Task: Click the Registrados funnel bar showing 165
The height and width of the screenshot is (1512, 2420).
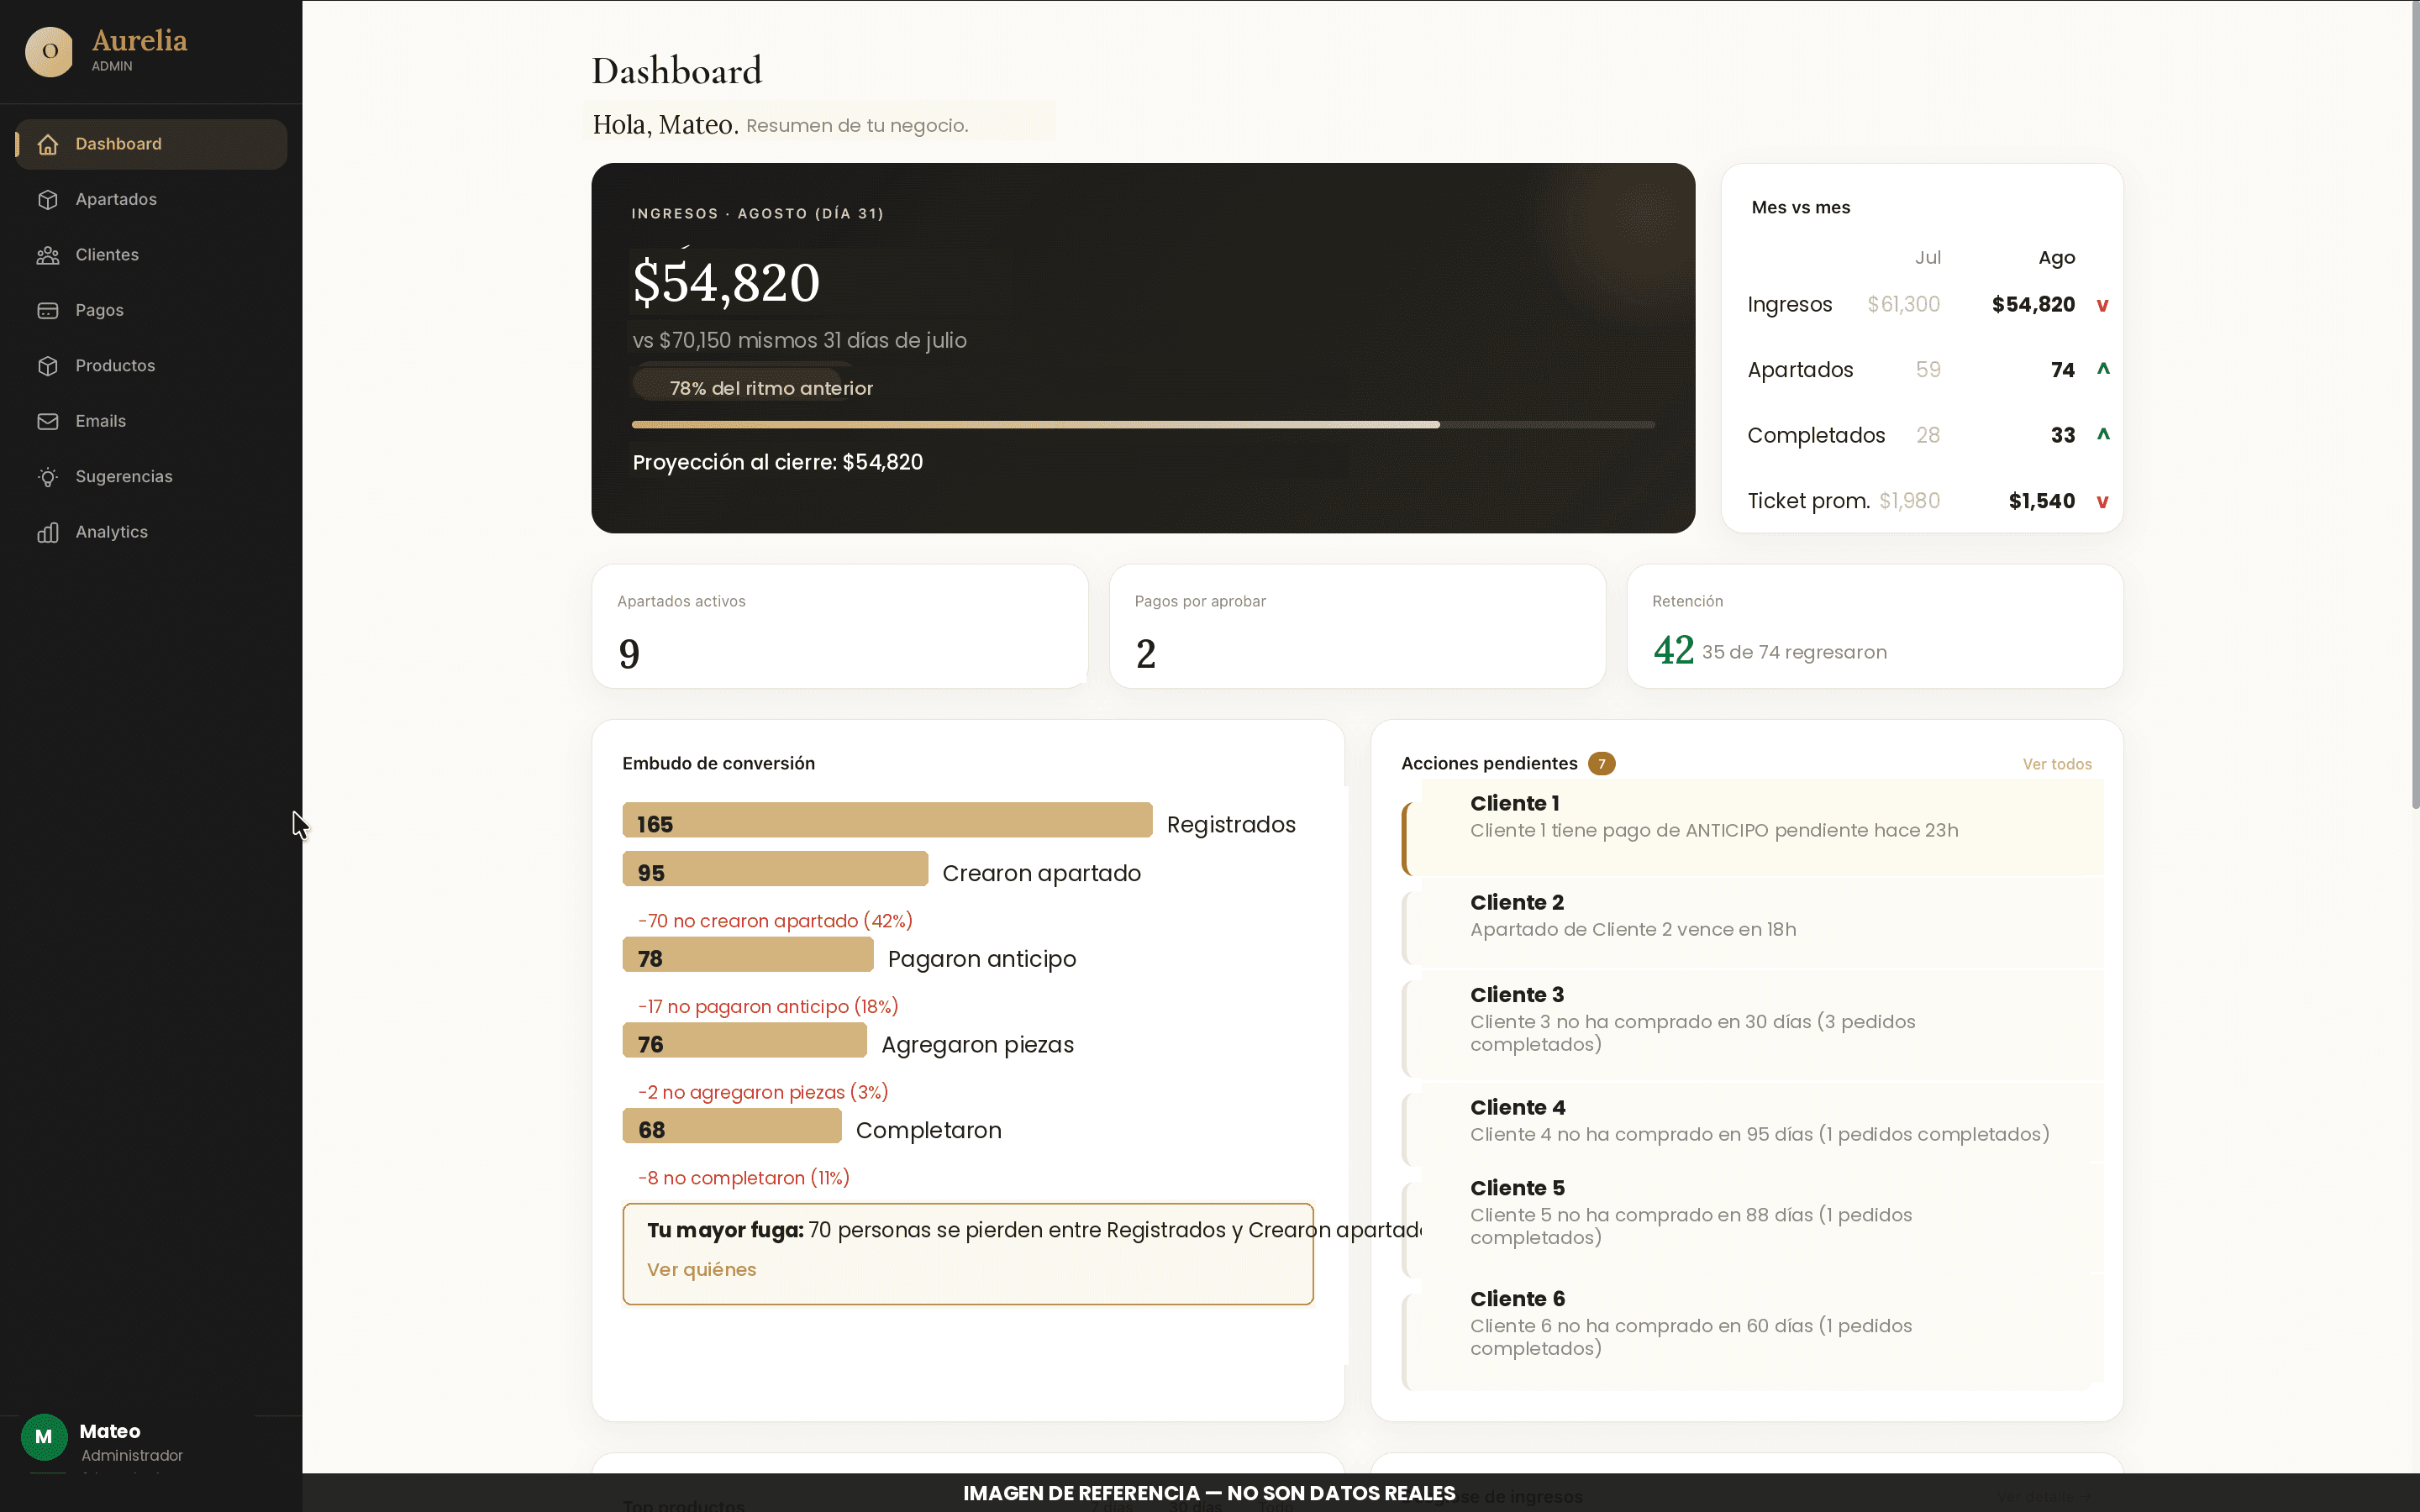Action: point(887,821)
